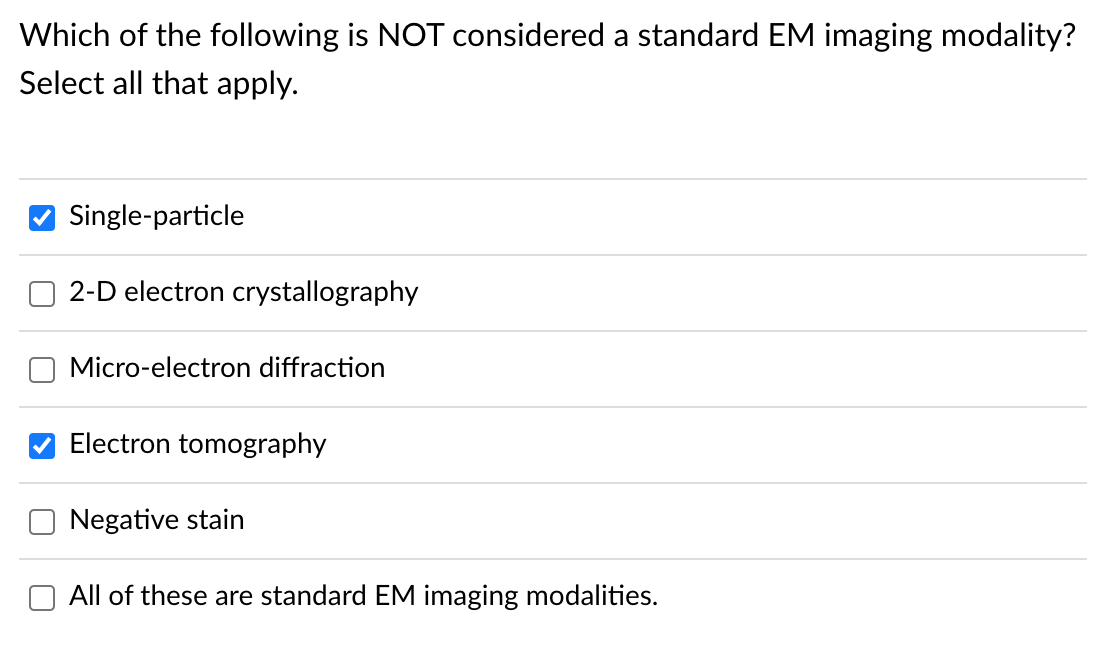1094x657 pixels.
Task: Click 'All of these are standard EM imaging modalities' text
Action: coord(363,596)
